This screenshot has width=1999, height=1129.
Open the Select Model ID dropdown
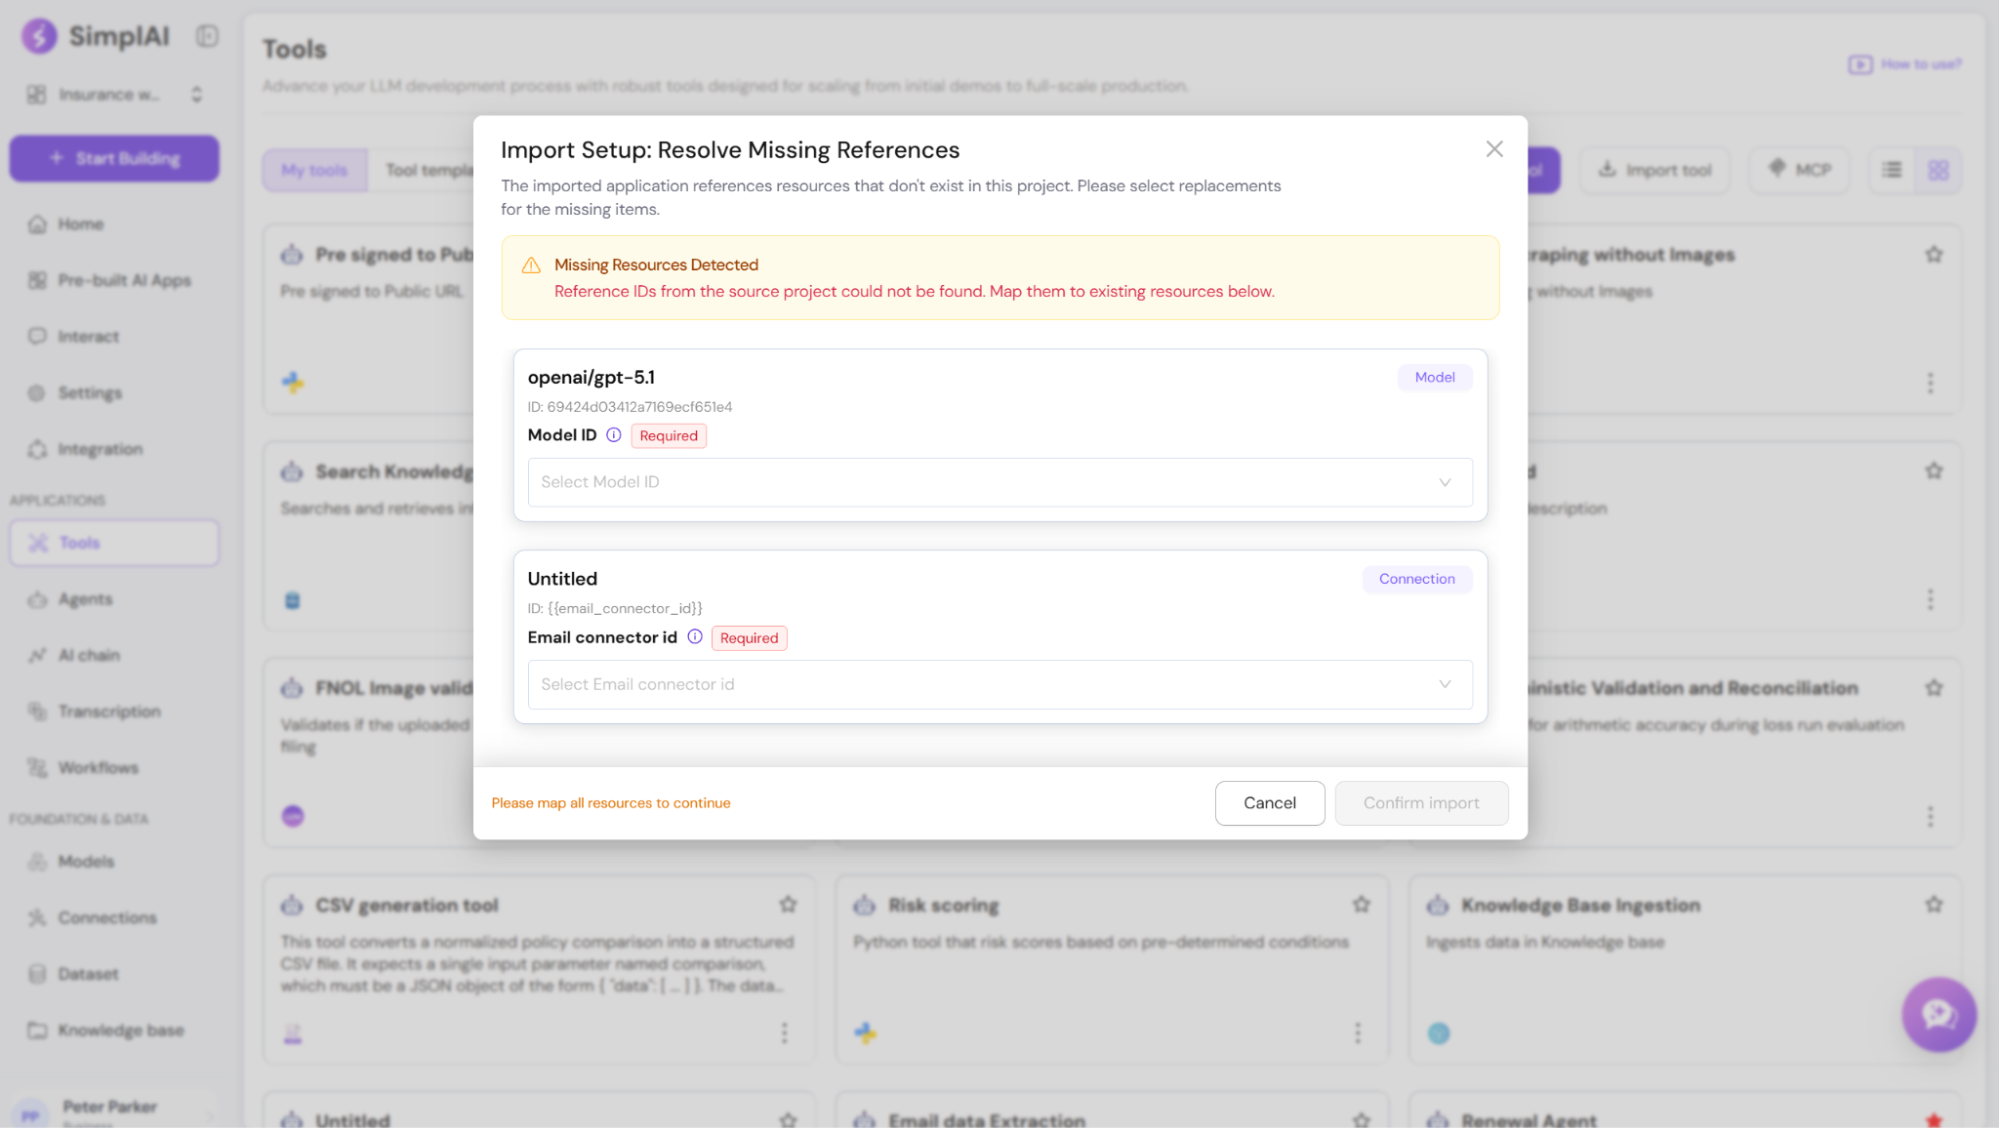(x=1000, y=482)
